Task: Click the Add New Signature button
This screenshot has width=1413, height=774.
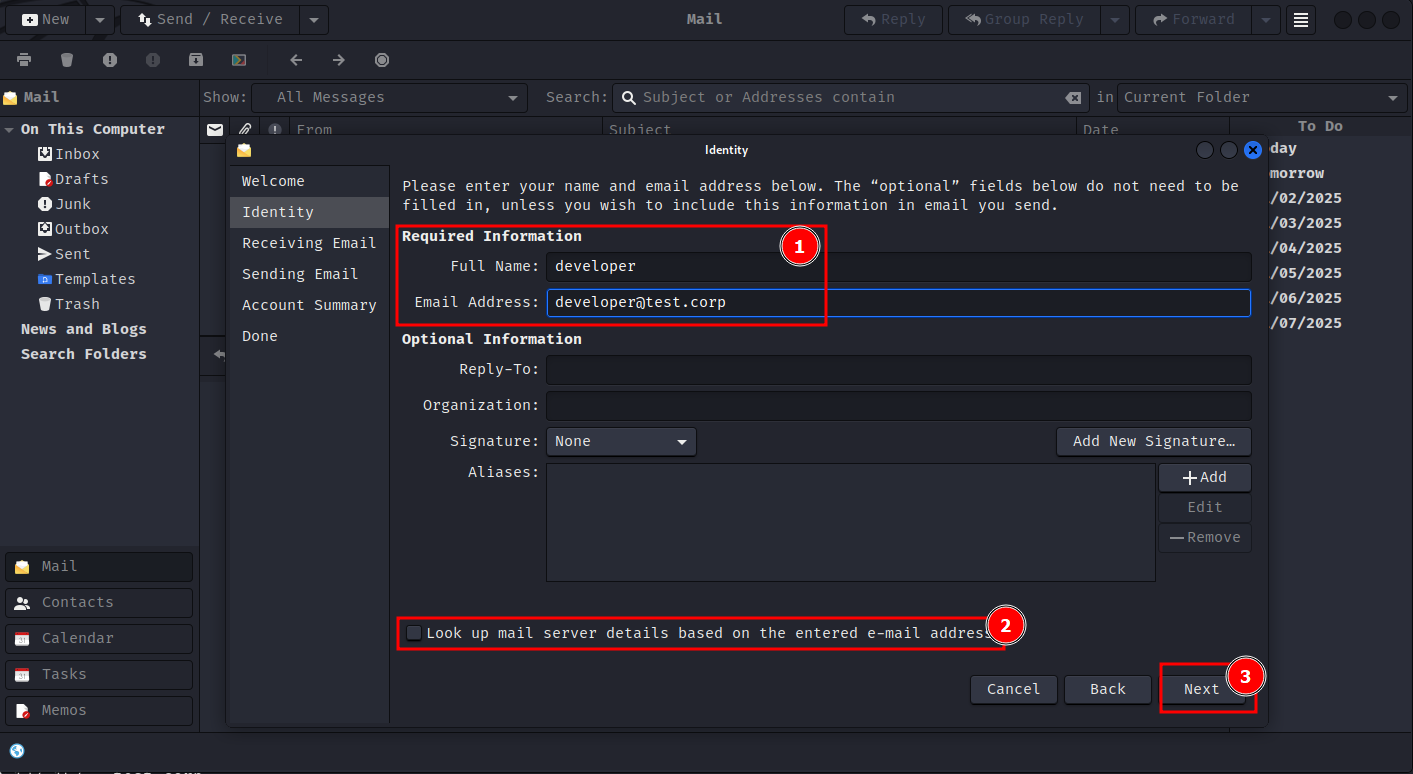Action: click(x=1153, y=441)
